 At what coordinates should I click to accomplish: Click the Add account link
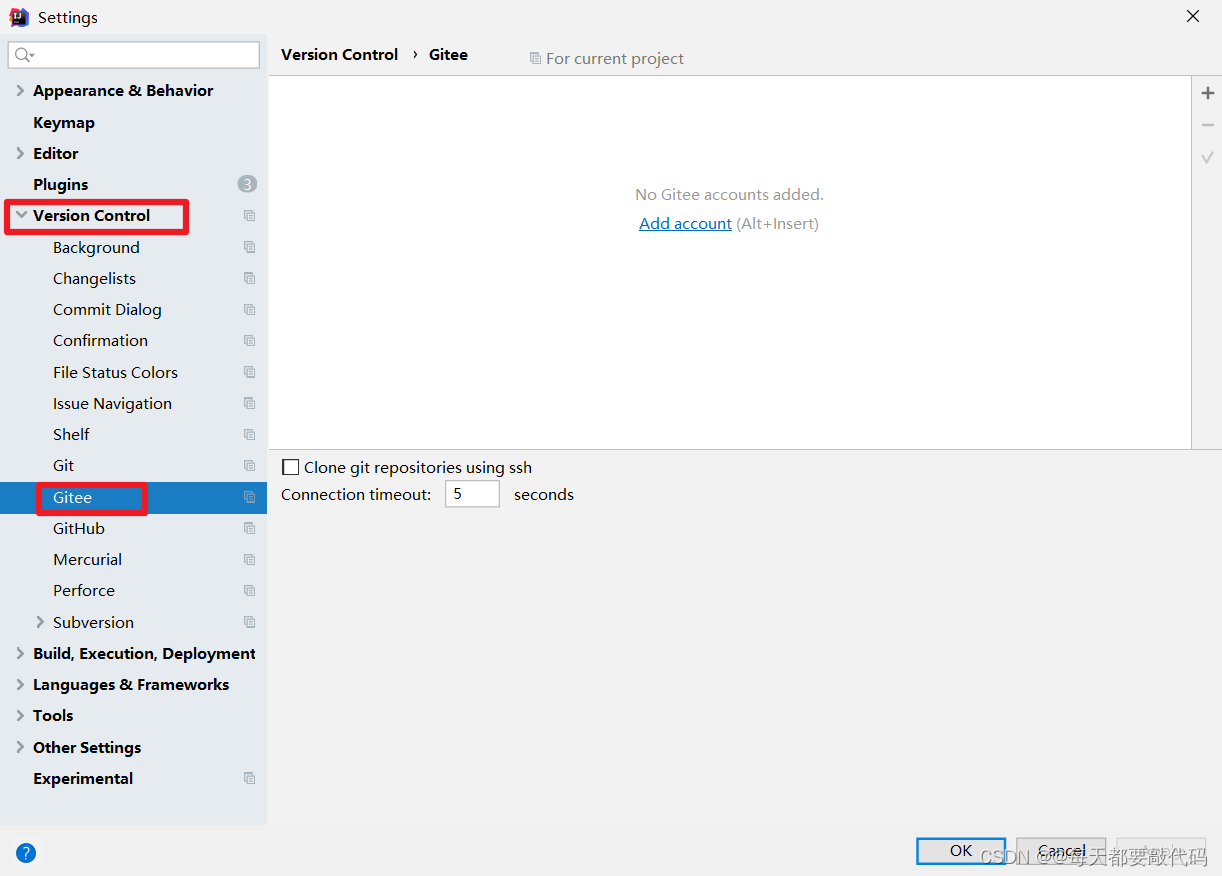(685, 223)
